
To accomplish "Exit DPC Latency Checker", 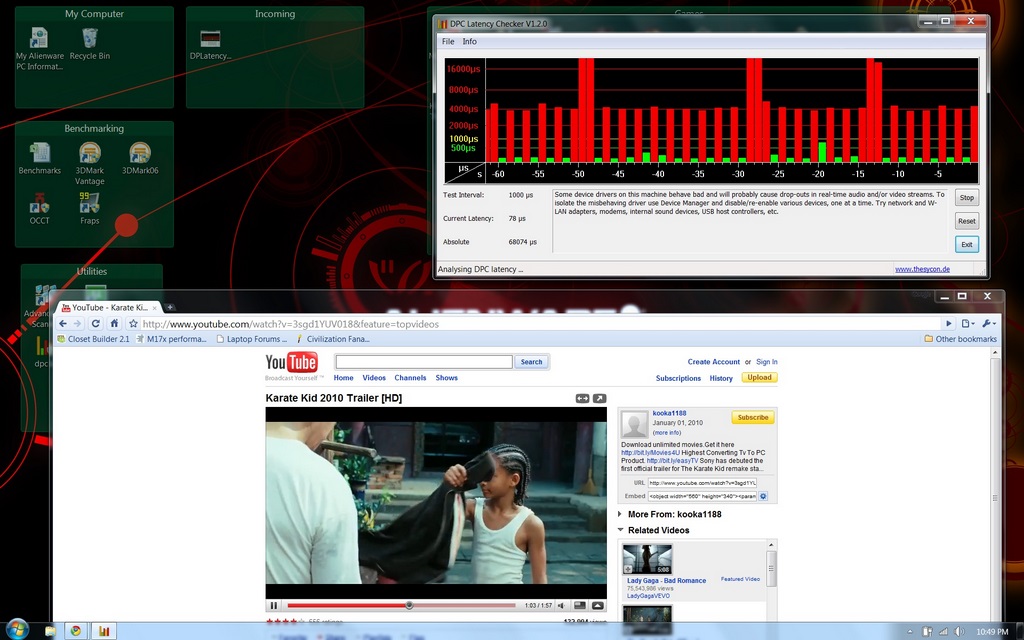I will (967, 244).
